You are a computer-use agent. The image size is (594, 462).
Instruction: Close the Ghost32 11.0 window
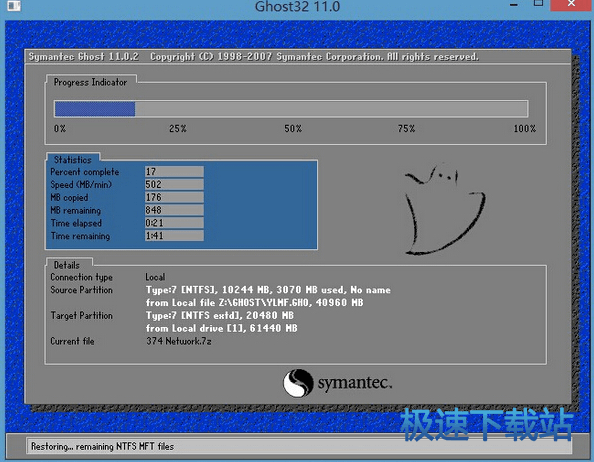point(572,4)
